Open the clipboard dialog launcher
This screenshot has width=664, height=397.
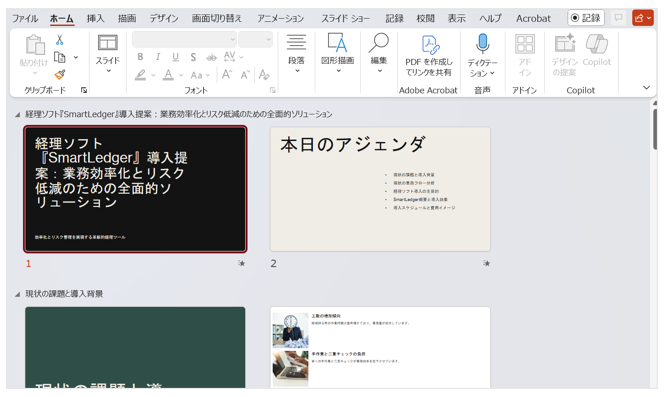[84, 90]
